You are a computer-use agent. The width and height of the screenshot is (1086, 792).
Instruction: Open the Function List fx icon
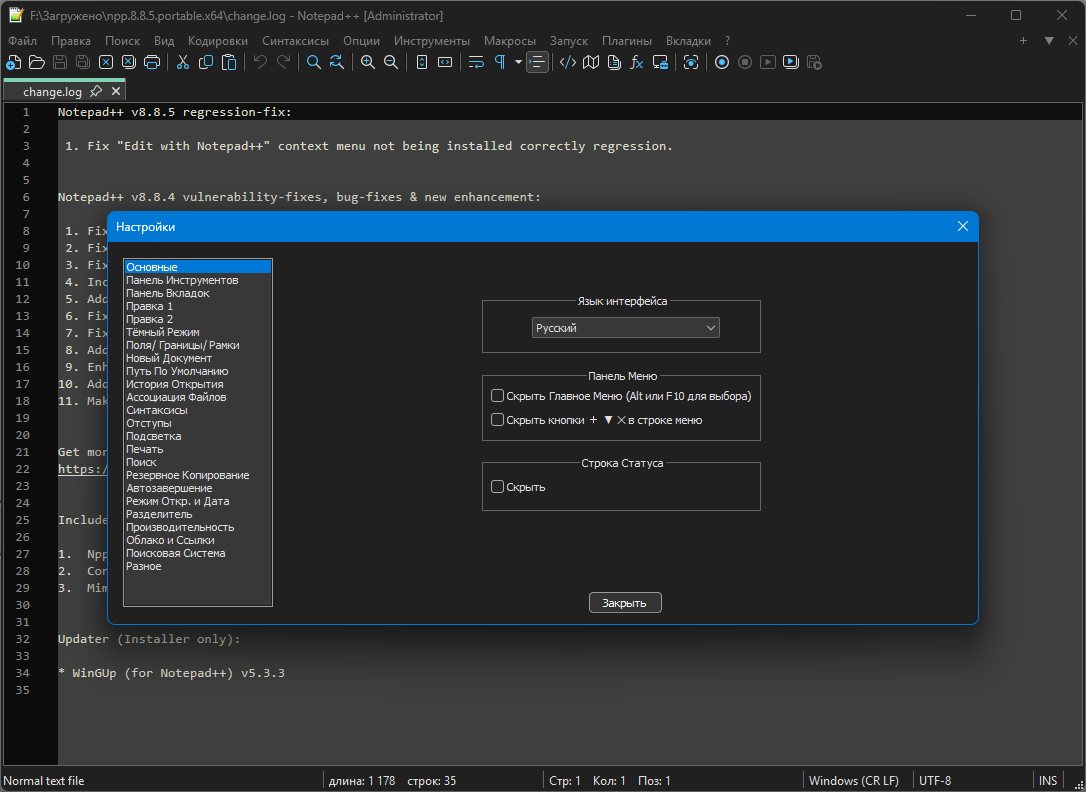[636, 62]
